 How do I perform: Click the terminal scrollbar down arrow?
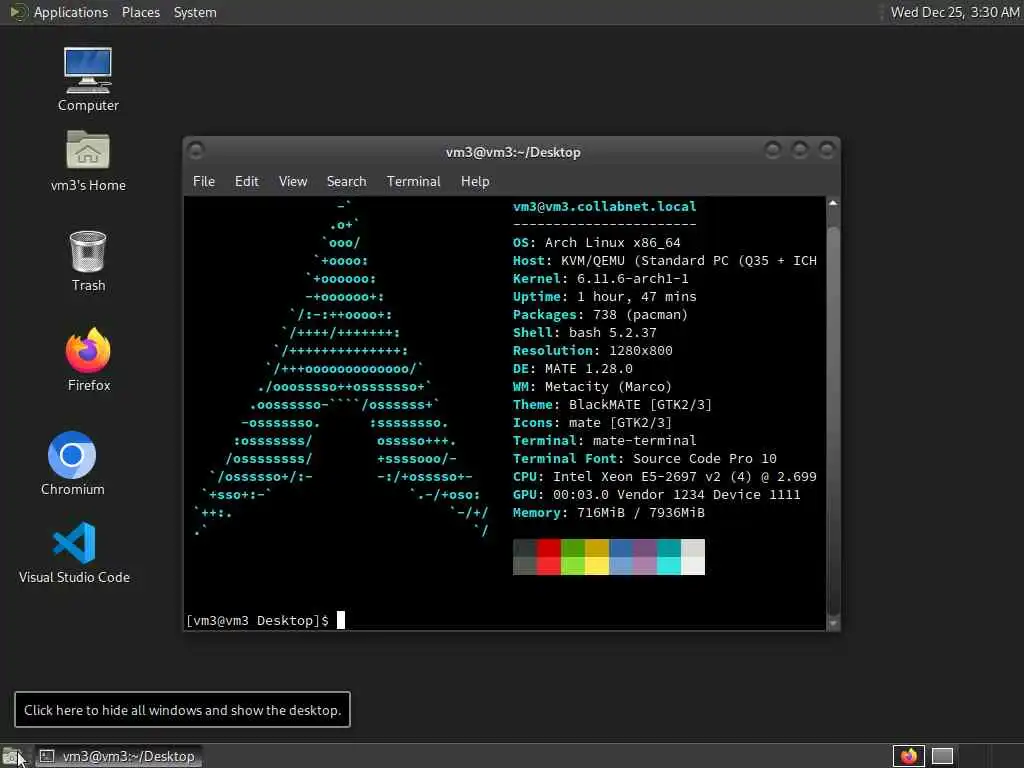833,623
